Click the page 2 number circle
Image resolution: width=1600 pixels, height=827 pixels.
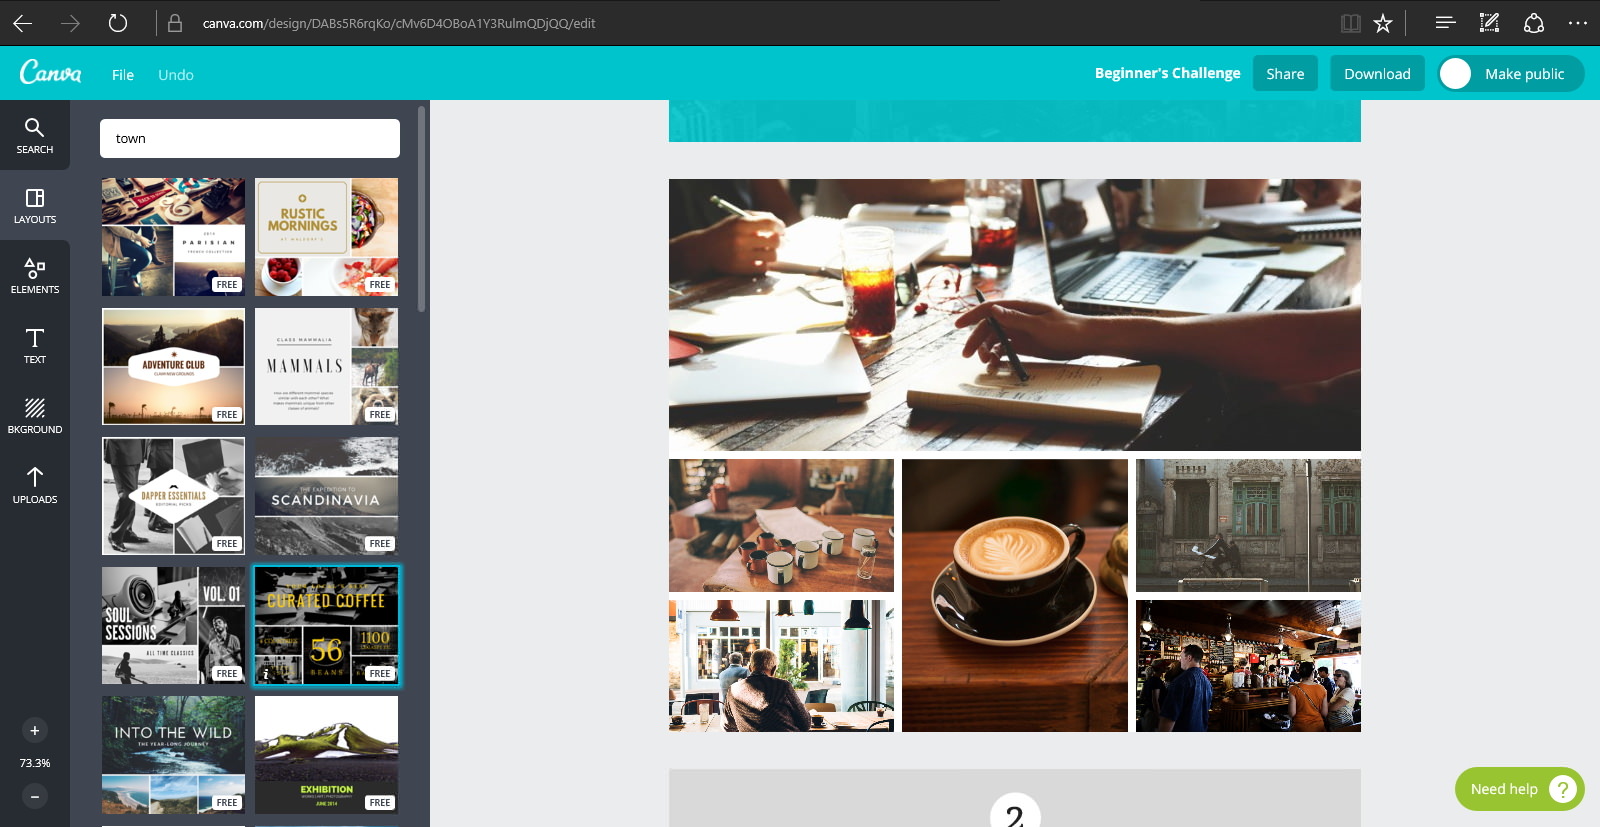[x=1015, y=810]
